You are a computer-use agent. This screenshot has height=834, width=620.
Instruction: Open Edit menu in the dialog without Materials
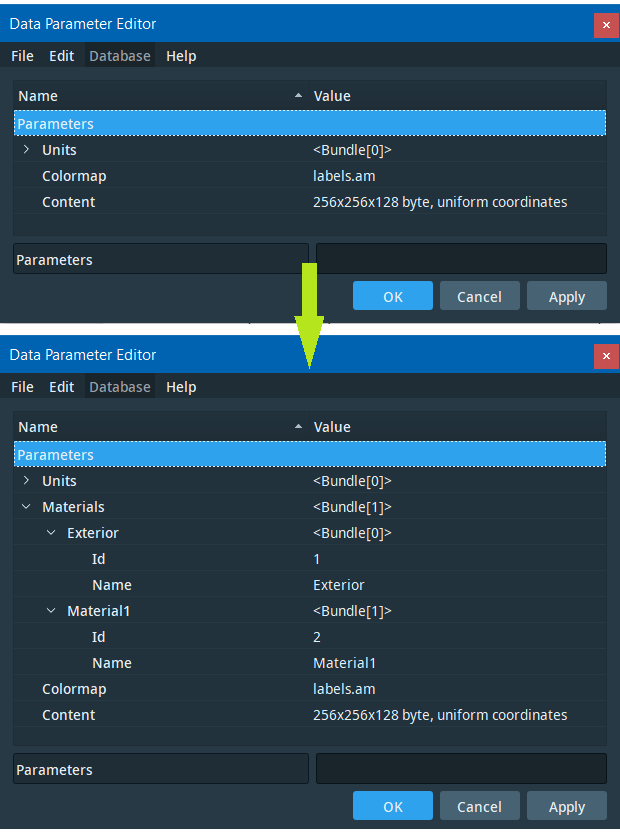(62, 56)
